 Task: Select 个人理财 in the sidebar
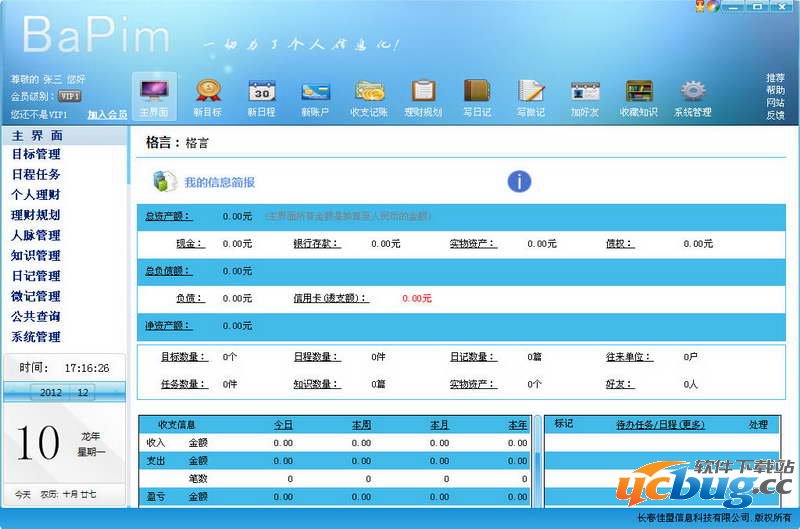coord(36,195)
